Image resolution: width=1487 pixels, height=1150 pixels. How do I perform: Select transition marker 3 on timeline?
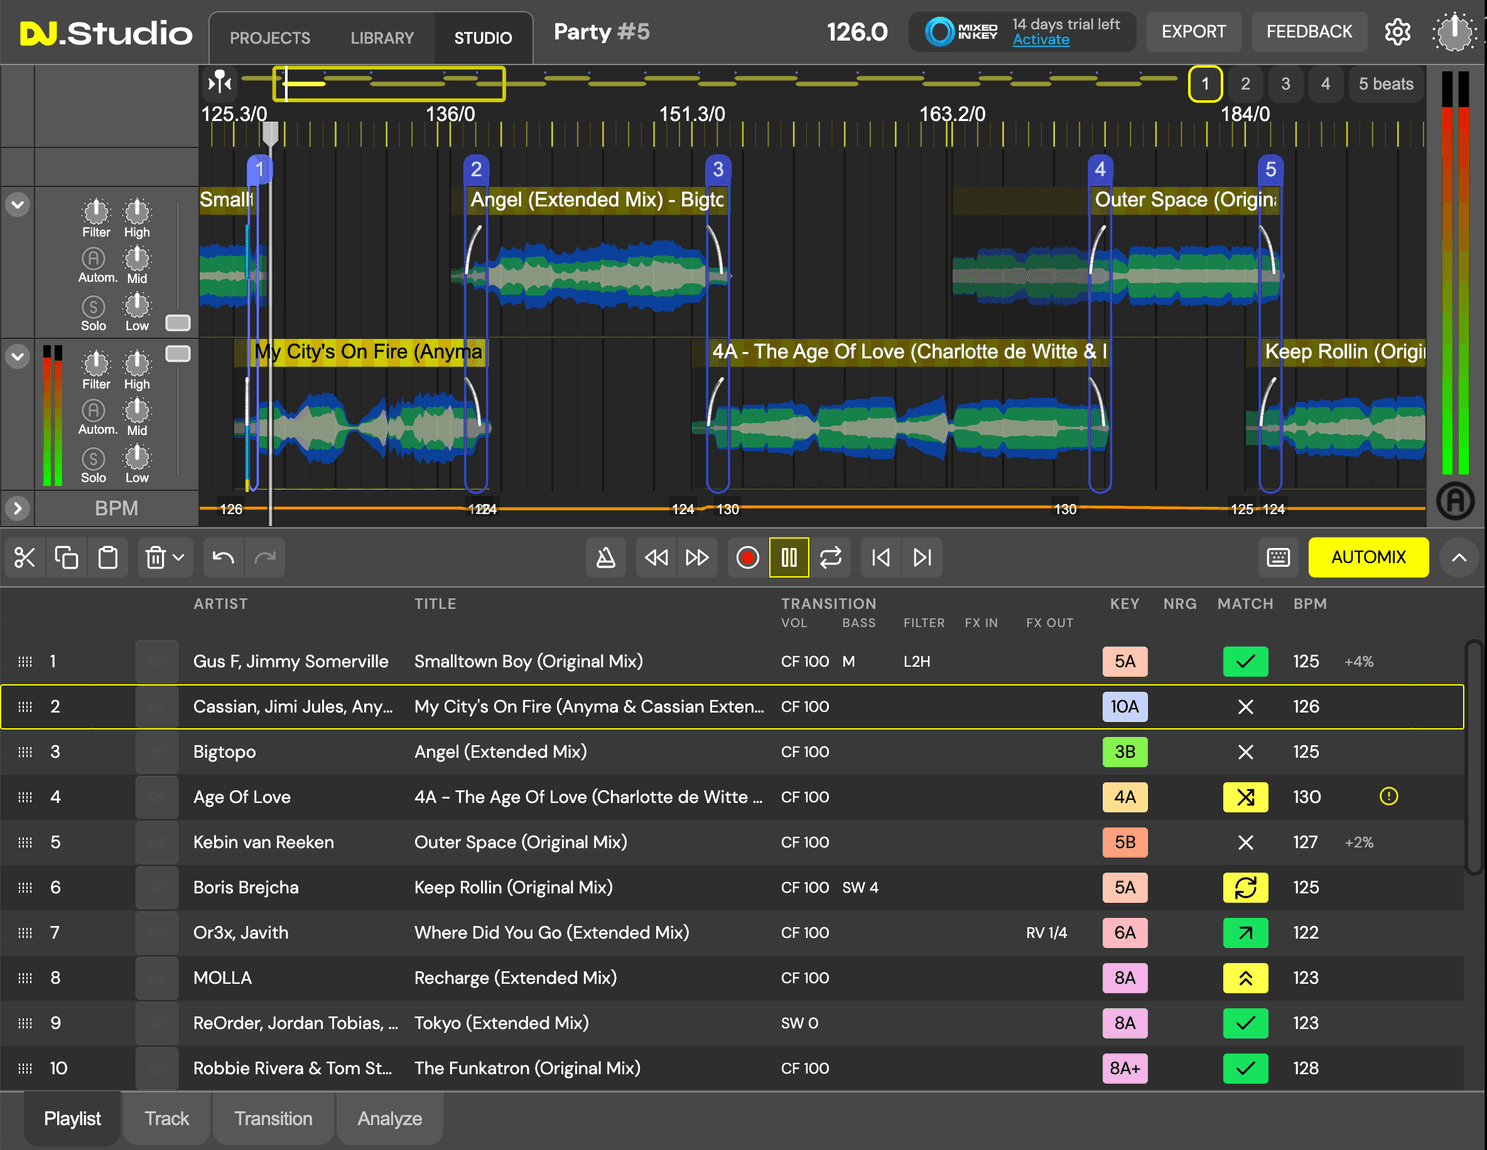pyautogui.click(x=718, y=169)
